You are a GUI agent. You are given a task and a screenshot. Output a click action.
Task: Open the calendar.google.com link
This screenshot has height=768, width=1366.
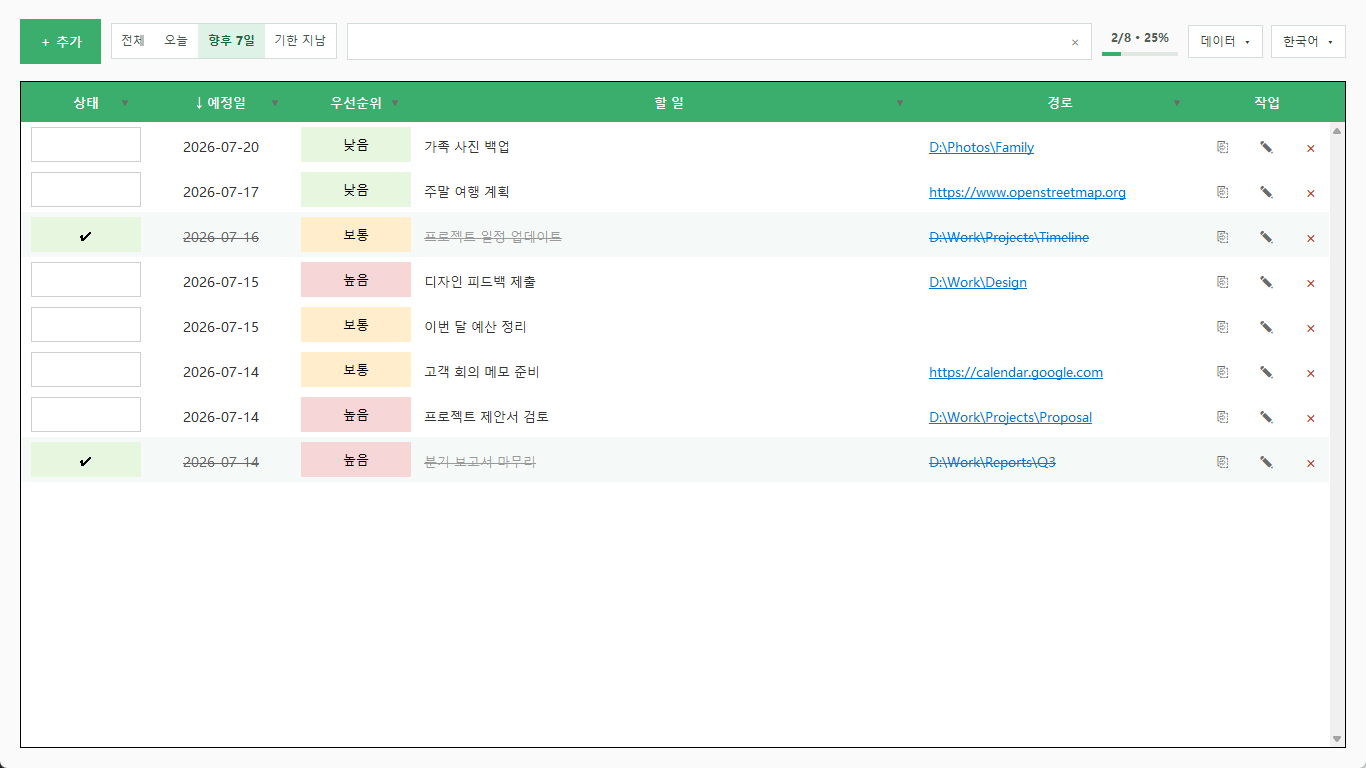click(1016, 372)
